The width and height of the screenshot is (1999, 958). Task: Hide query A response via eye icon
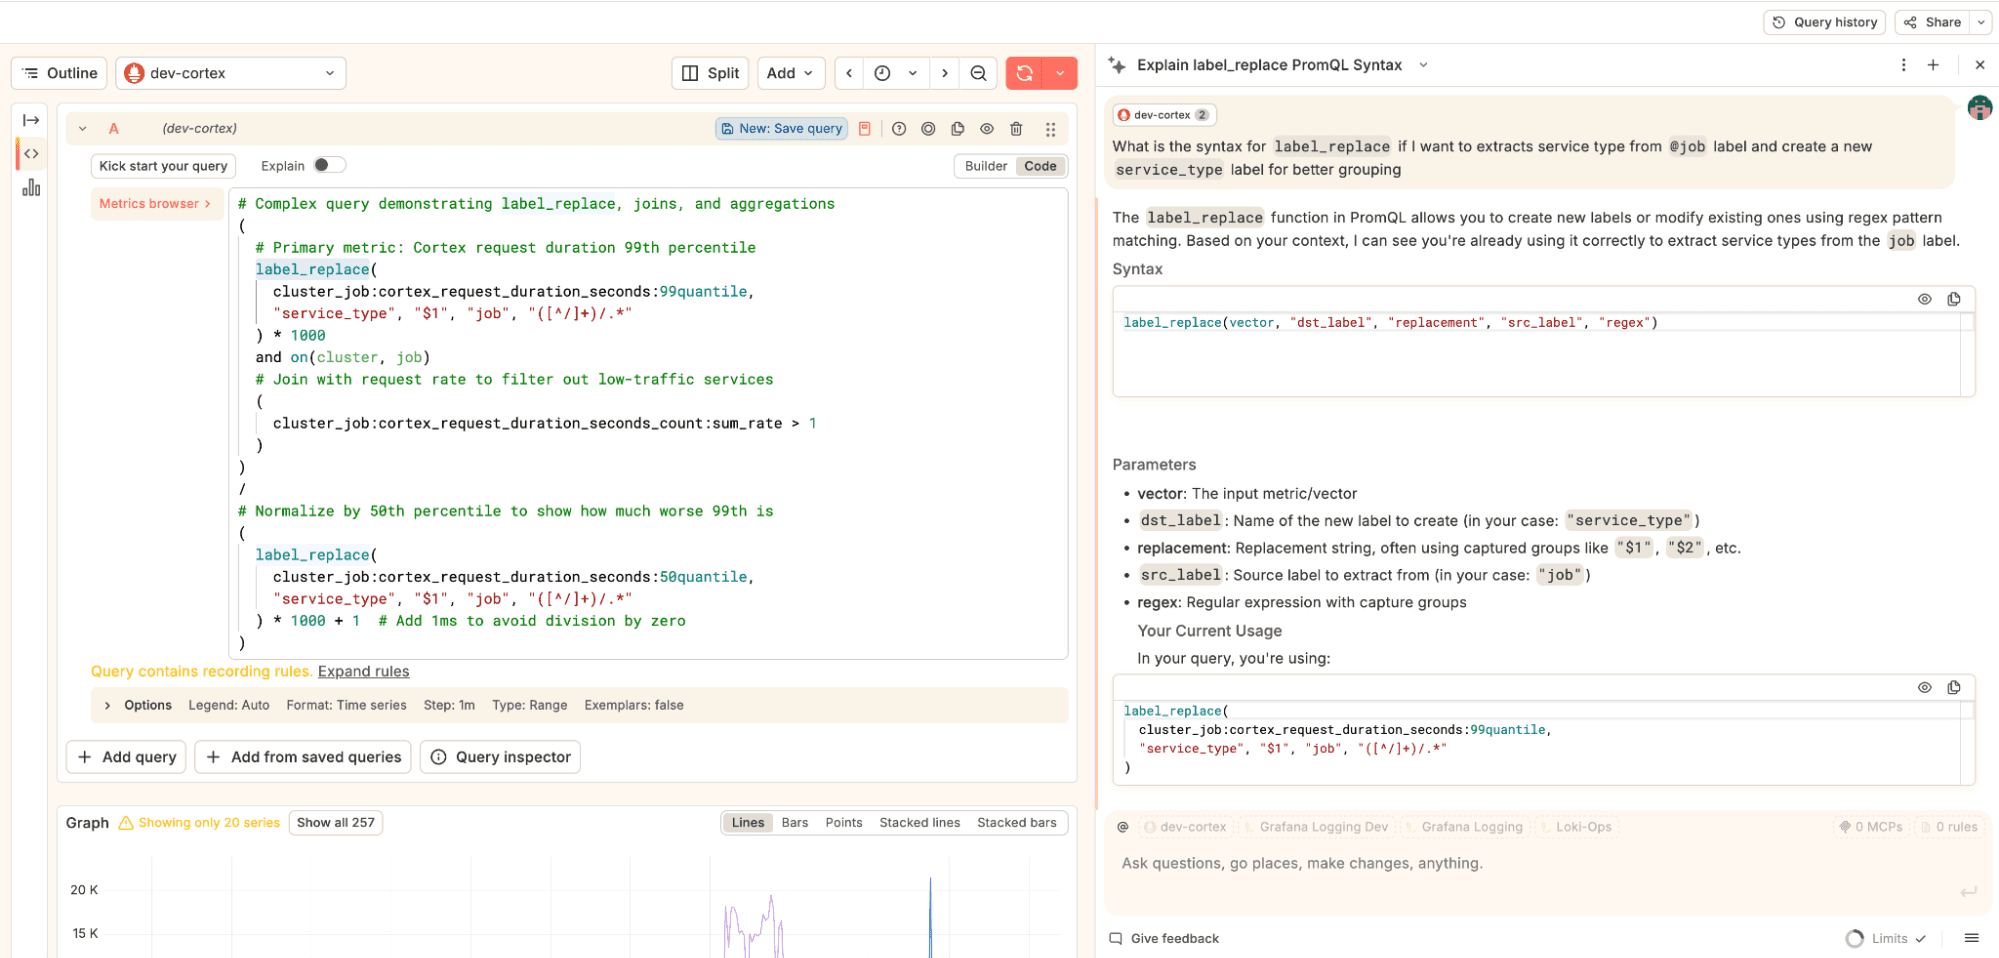pos(987,128)
